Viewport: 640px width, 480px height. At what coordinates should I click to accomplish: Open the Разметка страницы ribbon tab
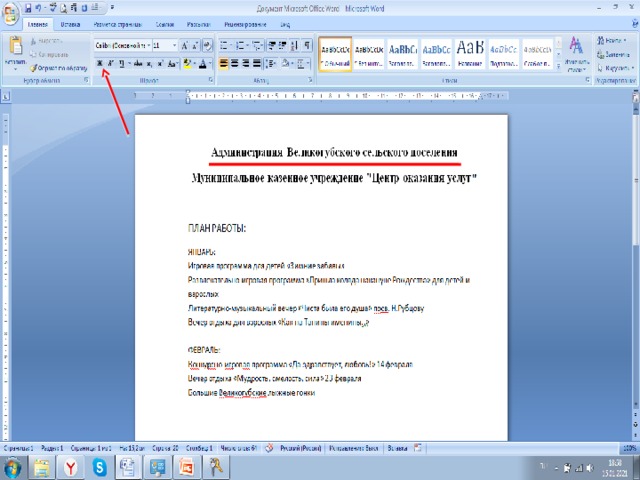(x=117, y=21)
